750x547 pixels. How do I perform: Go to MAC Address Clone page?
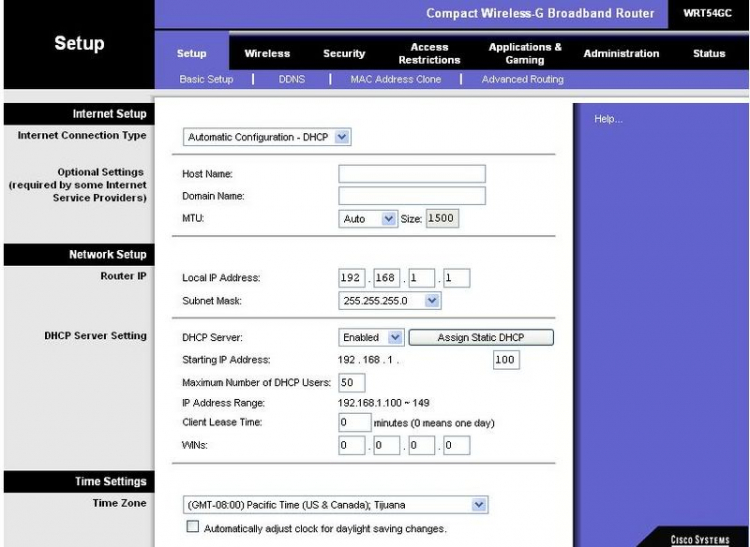(x=396, y=79)
